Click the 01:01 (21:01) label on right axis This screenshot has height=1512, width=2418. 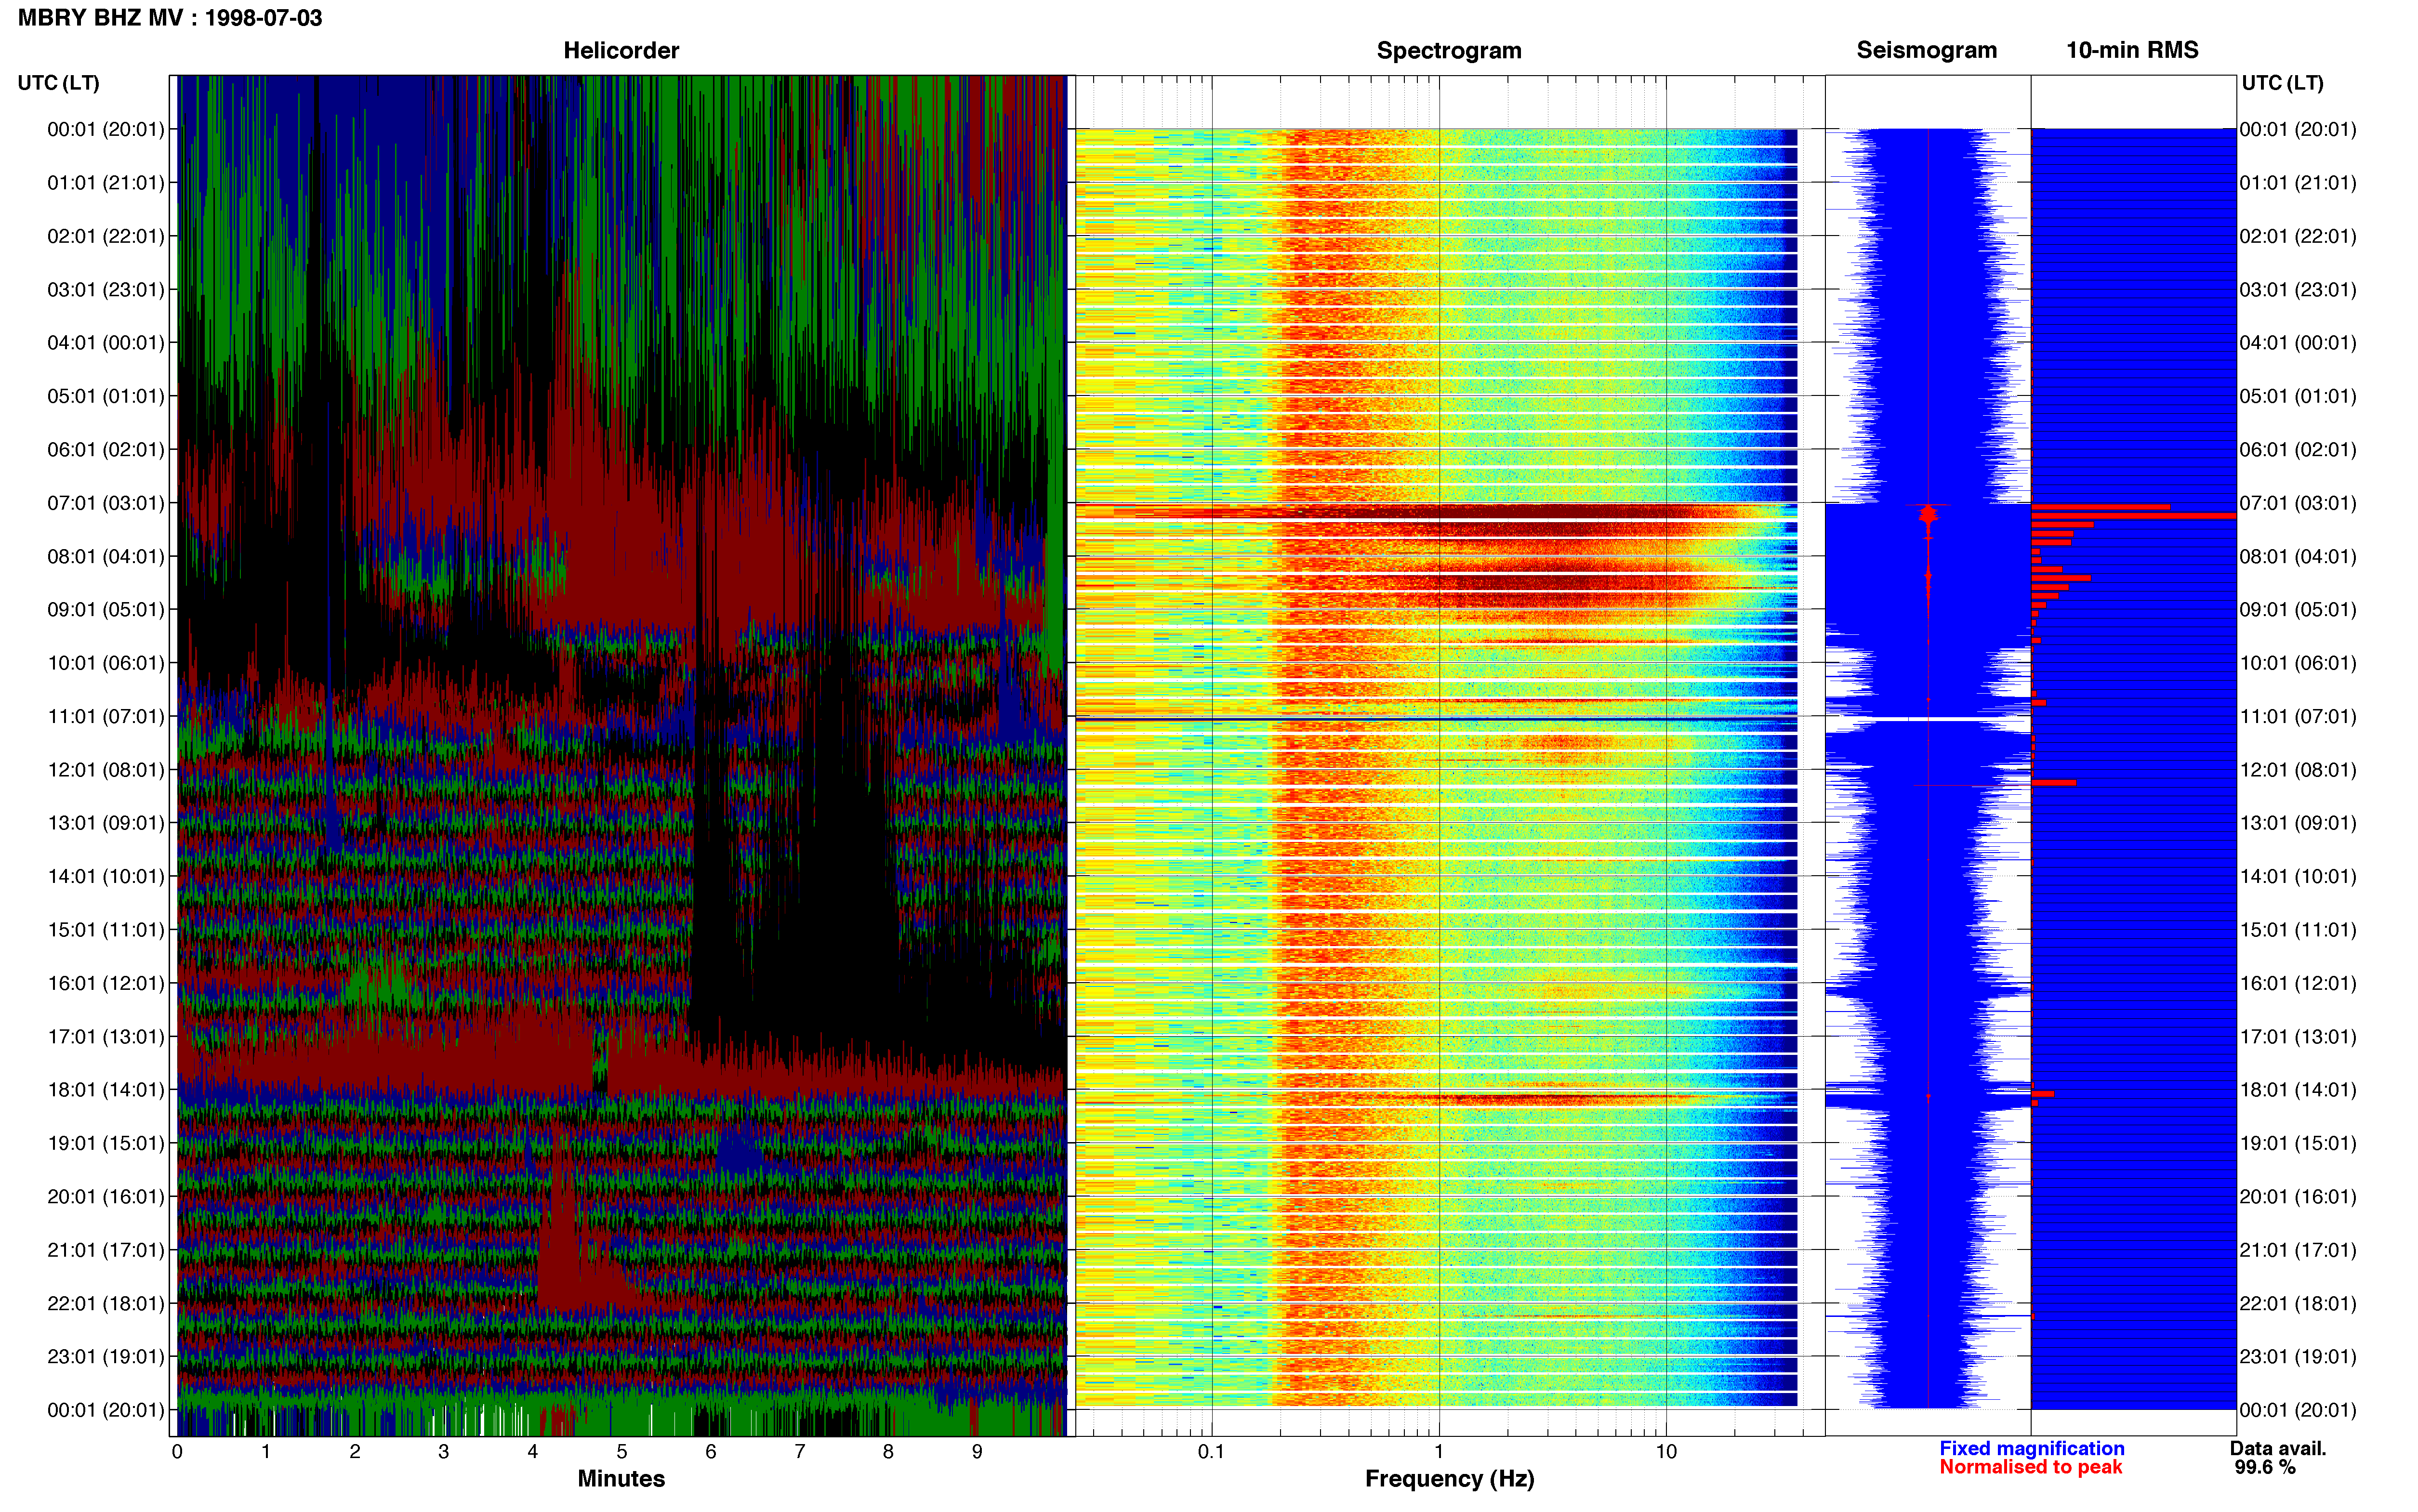pyautogui.click(x=2298, y=183)
